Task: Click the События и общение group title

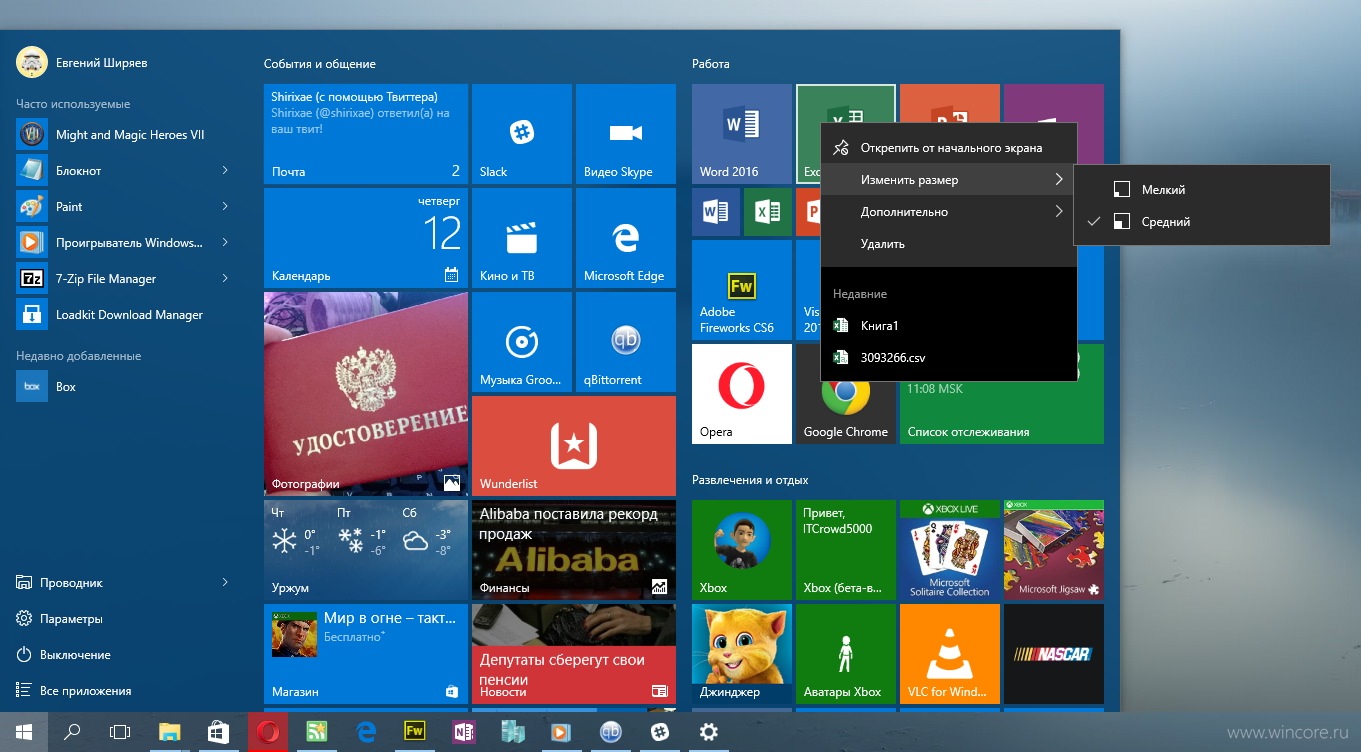Action: (320, 64)
